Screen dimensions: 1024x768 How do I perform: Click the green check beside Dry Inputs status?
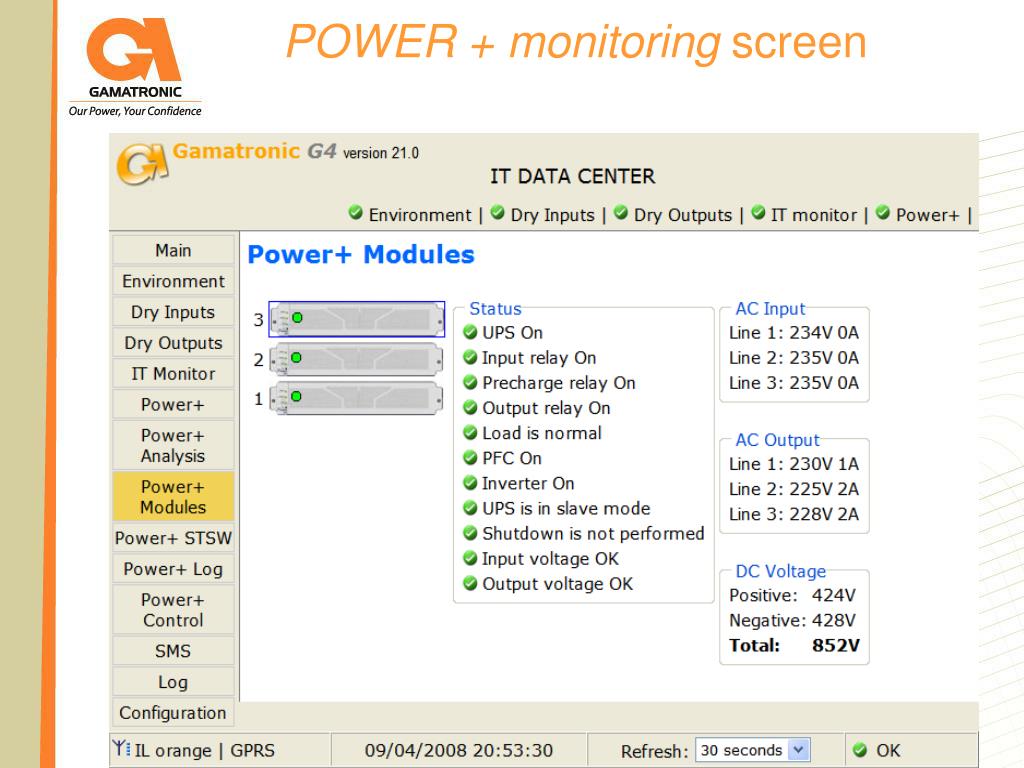tap(498, 212)
